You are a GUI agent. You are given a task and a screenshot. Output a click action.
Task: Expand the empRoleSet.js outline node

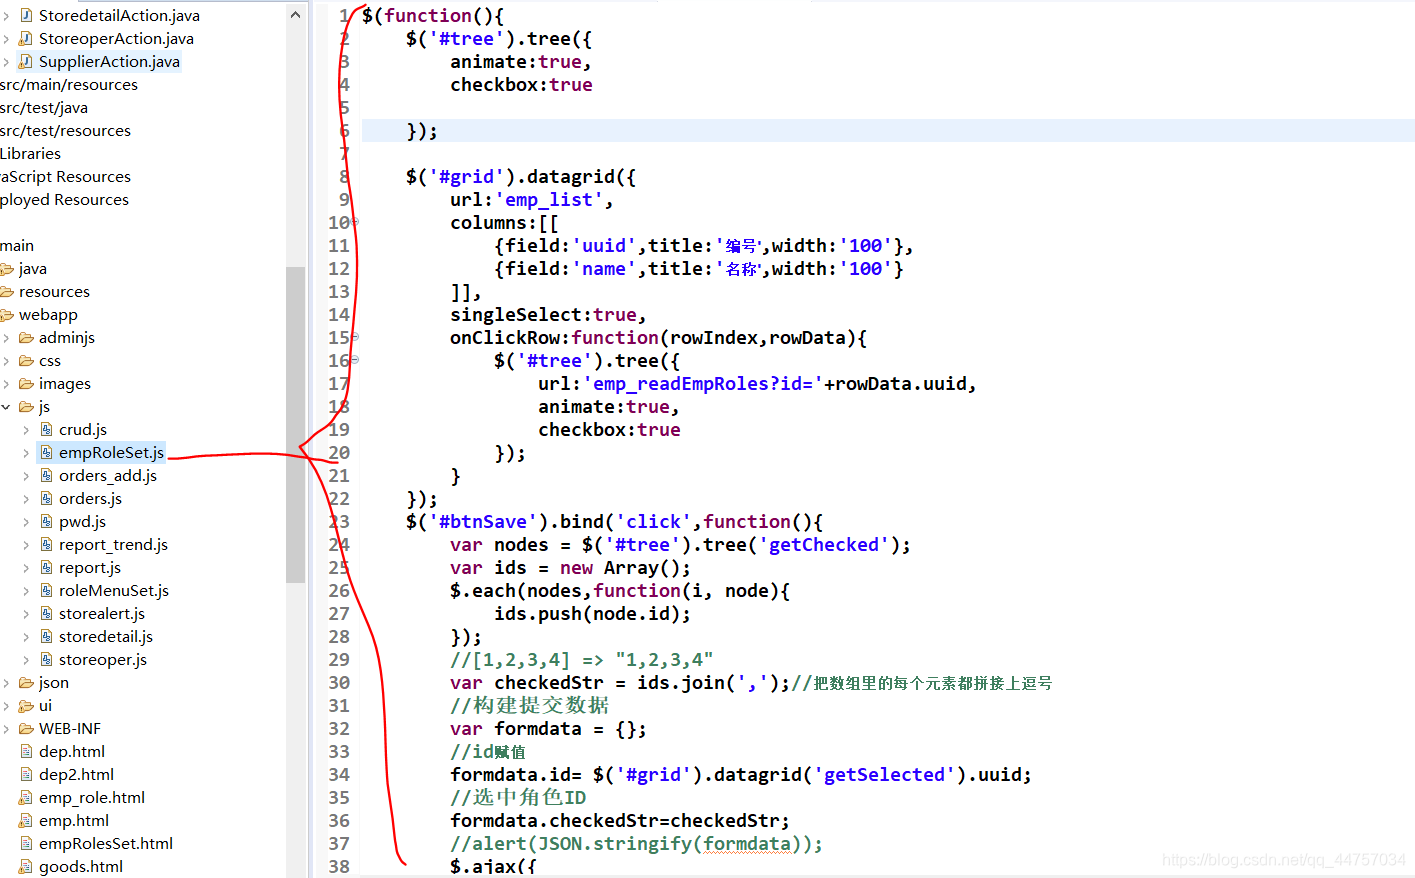(26, 452)
